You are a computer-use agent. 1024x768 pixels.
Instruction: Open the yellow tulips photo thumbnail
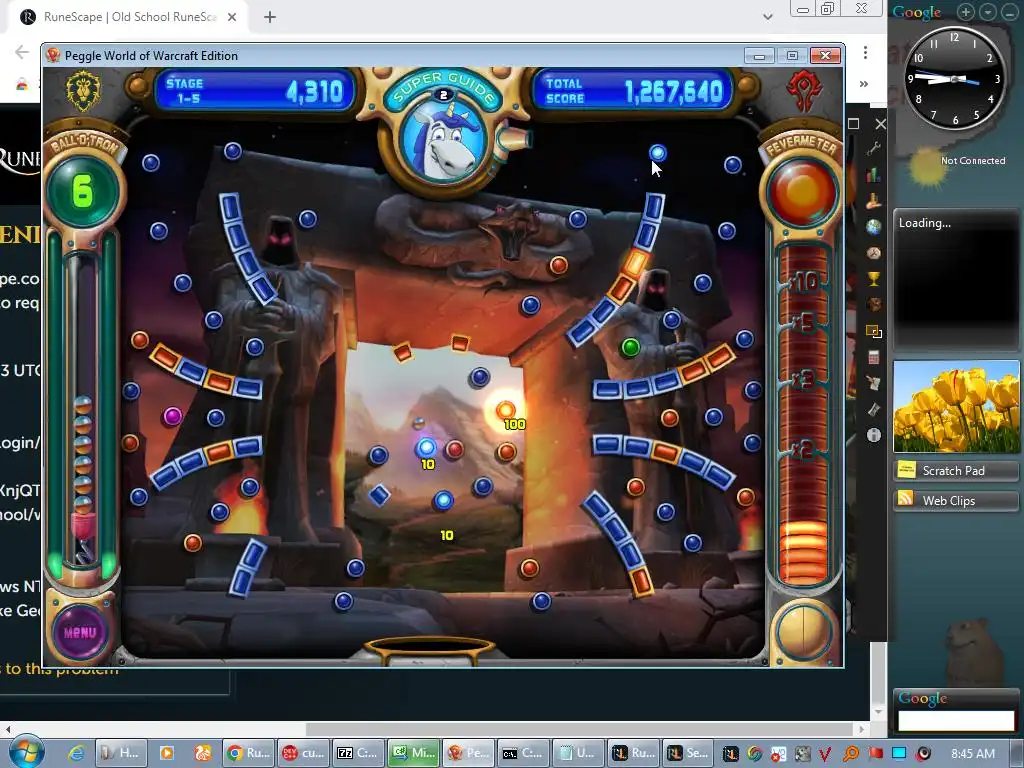coord(956,406)
